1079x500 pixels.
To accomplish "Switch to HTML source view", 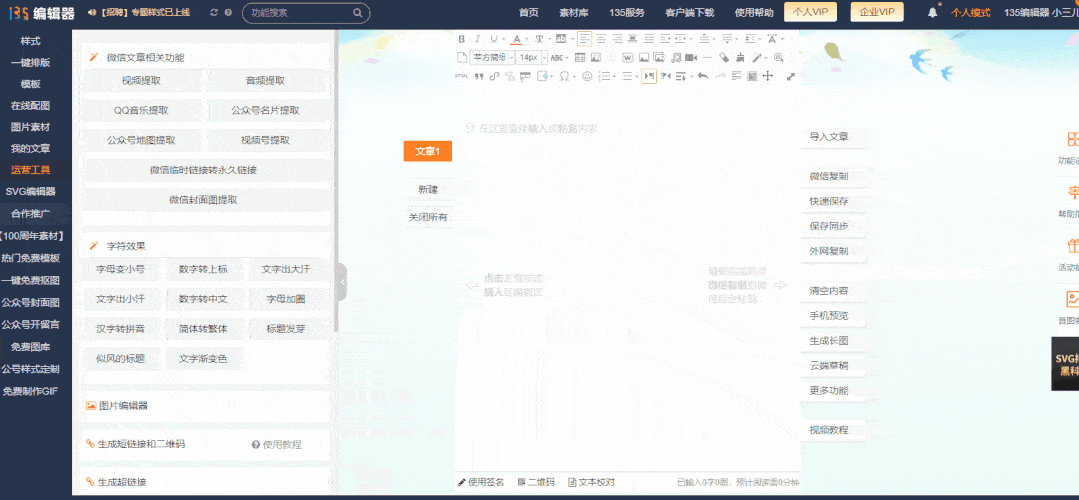I will click(x=462, y=76).
